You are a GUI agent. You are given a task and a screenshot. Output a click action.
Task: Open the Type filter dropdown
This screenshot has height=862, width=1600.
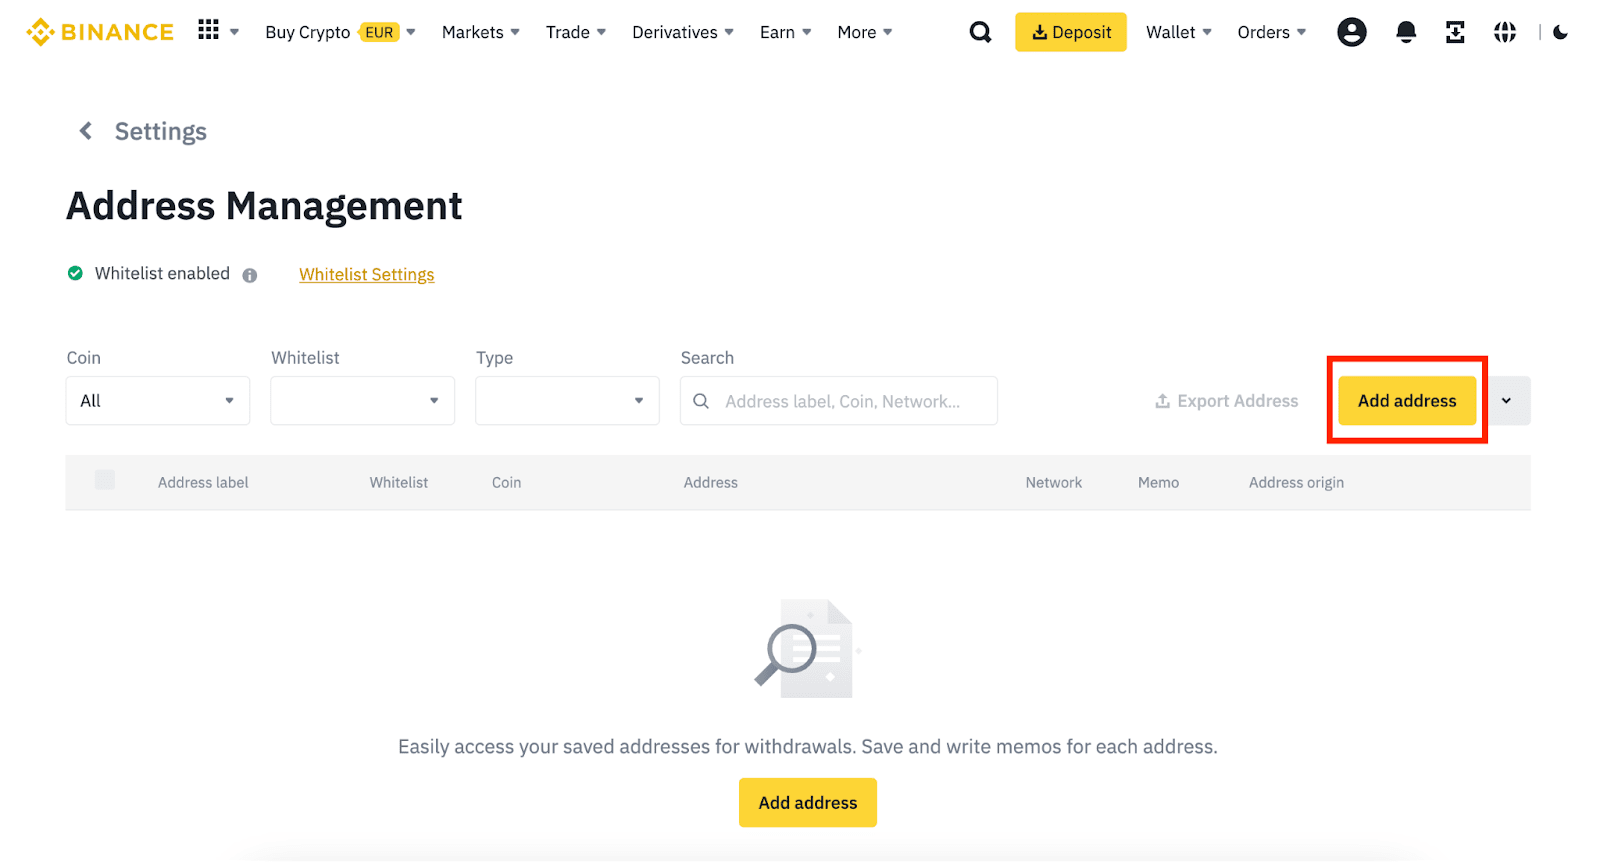567,401
